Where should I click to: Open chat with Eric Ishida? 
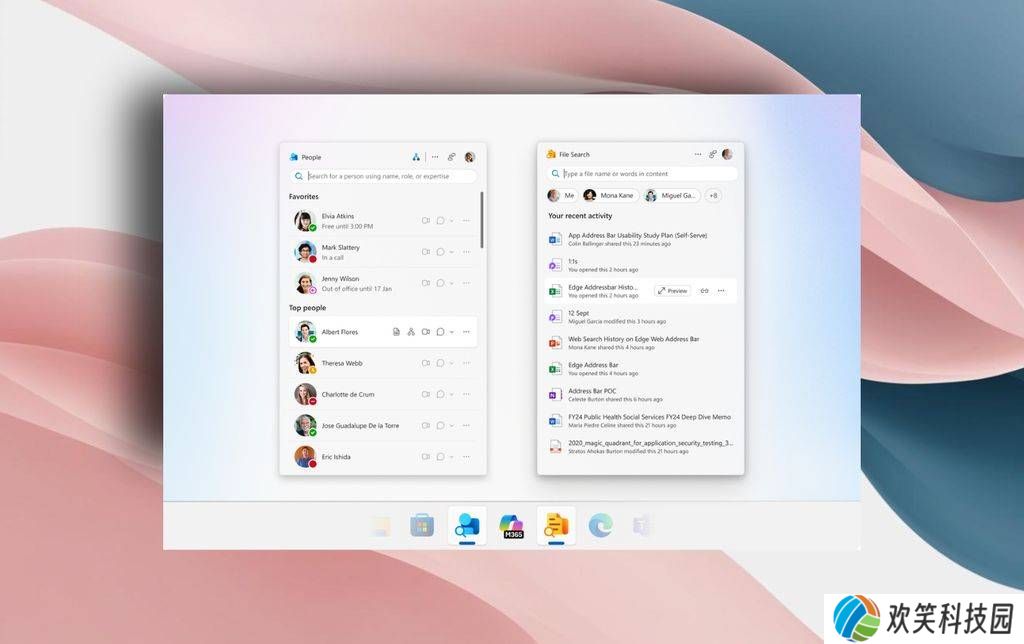440,457
